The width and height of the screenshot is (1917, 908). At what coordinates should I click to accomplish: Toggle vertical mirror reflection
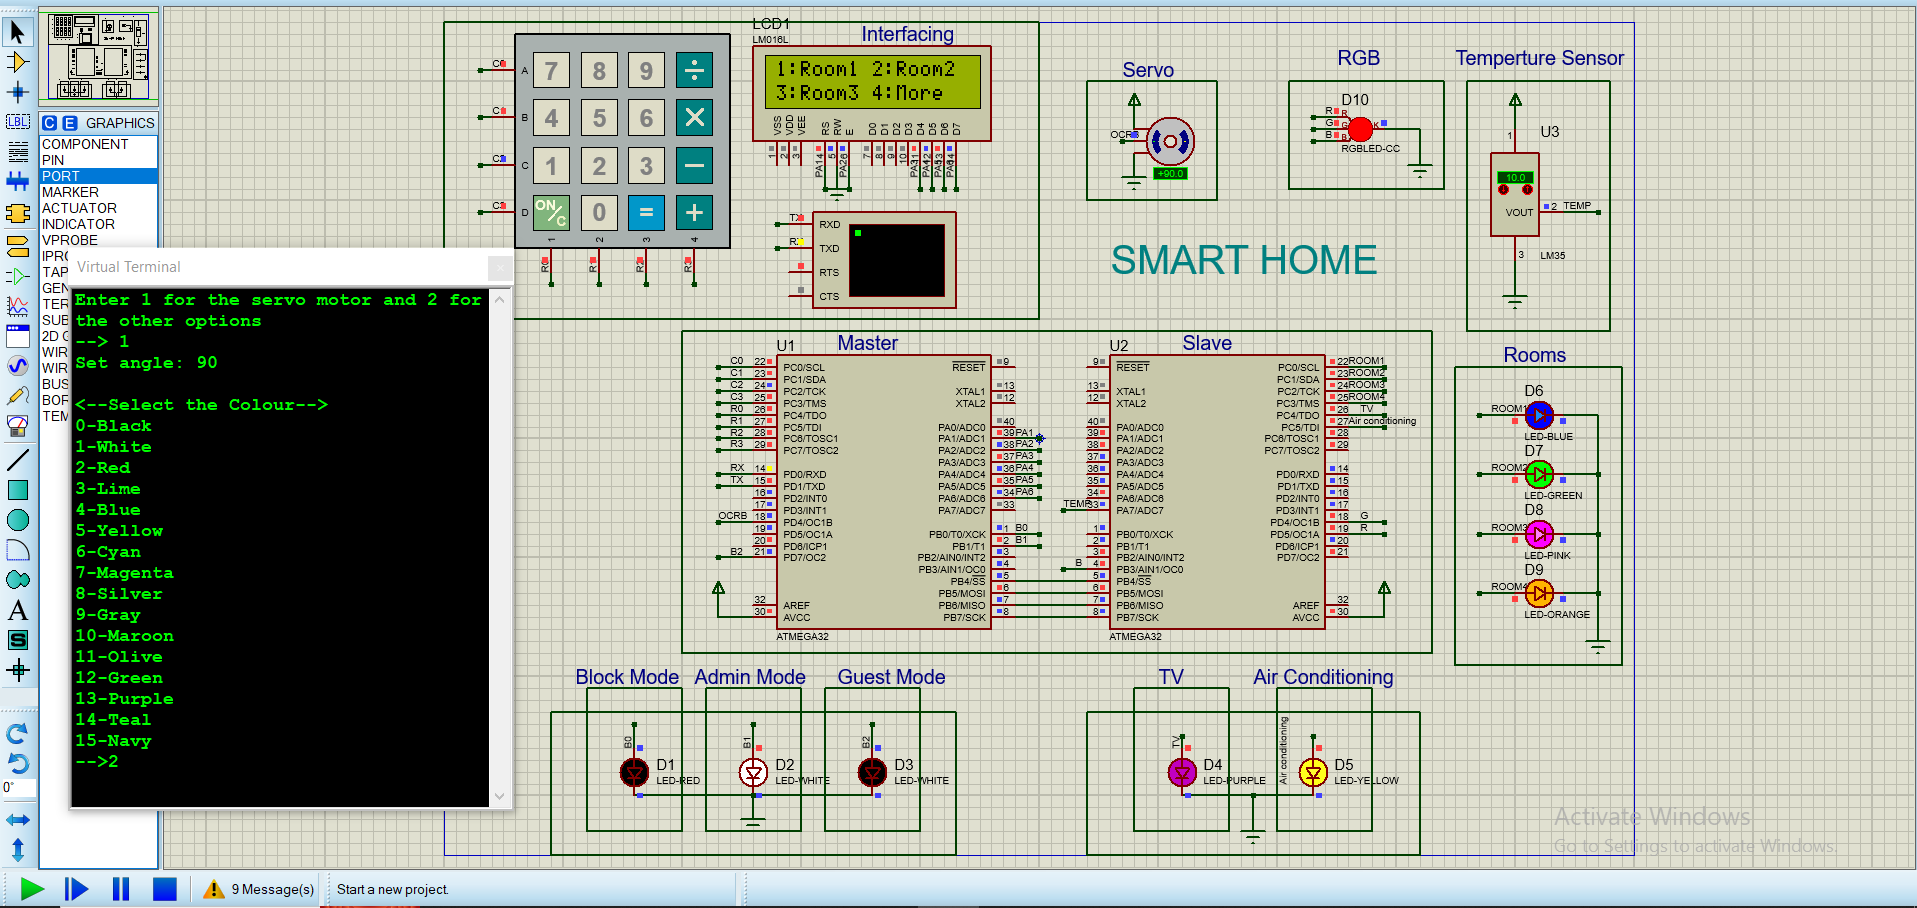click(18, 849)
